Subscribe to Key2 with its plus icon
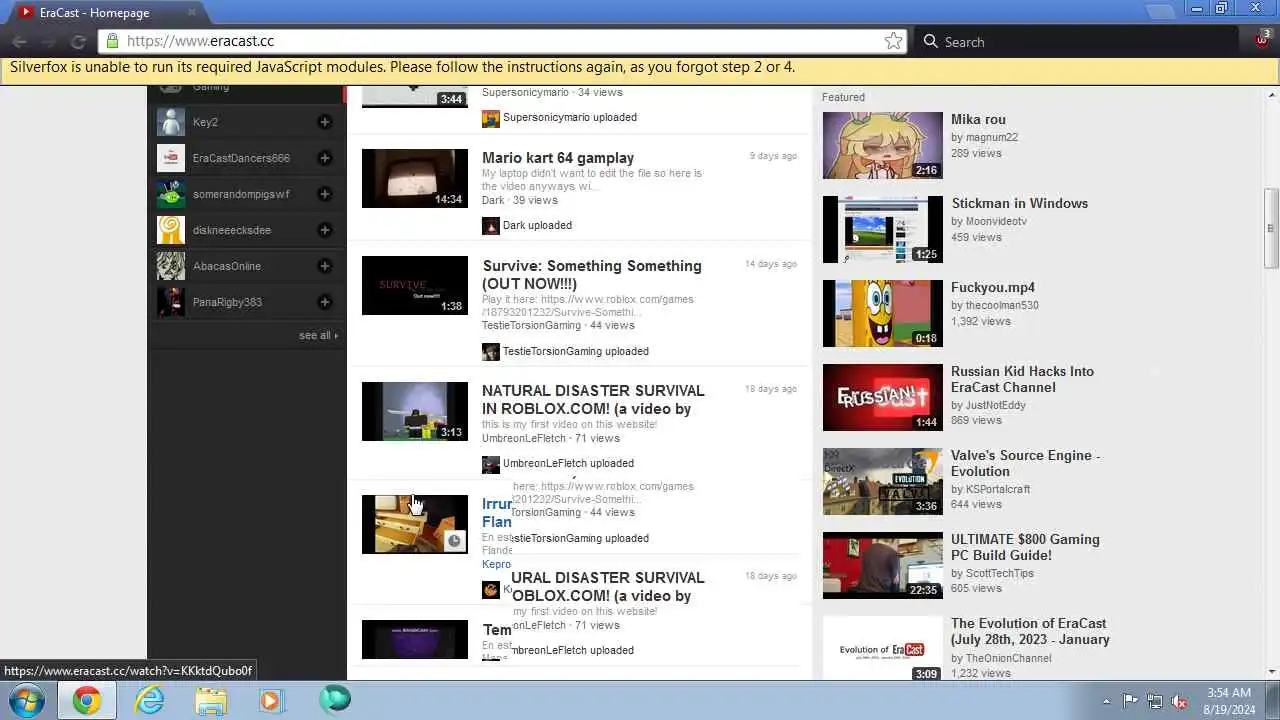 (x=324, y=122)
